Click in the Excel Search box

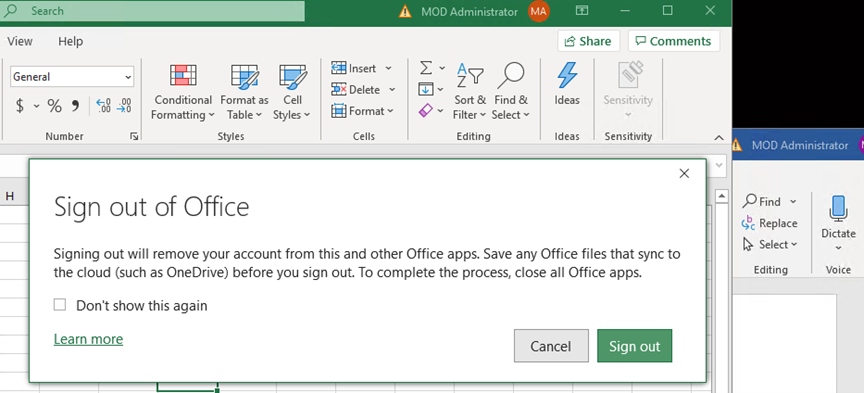click(x=152, y=10)
